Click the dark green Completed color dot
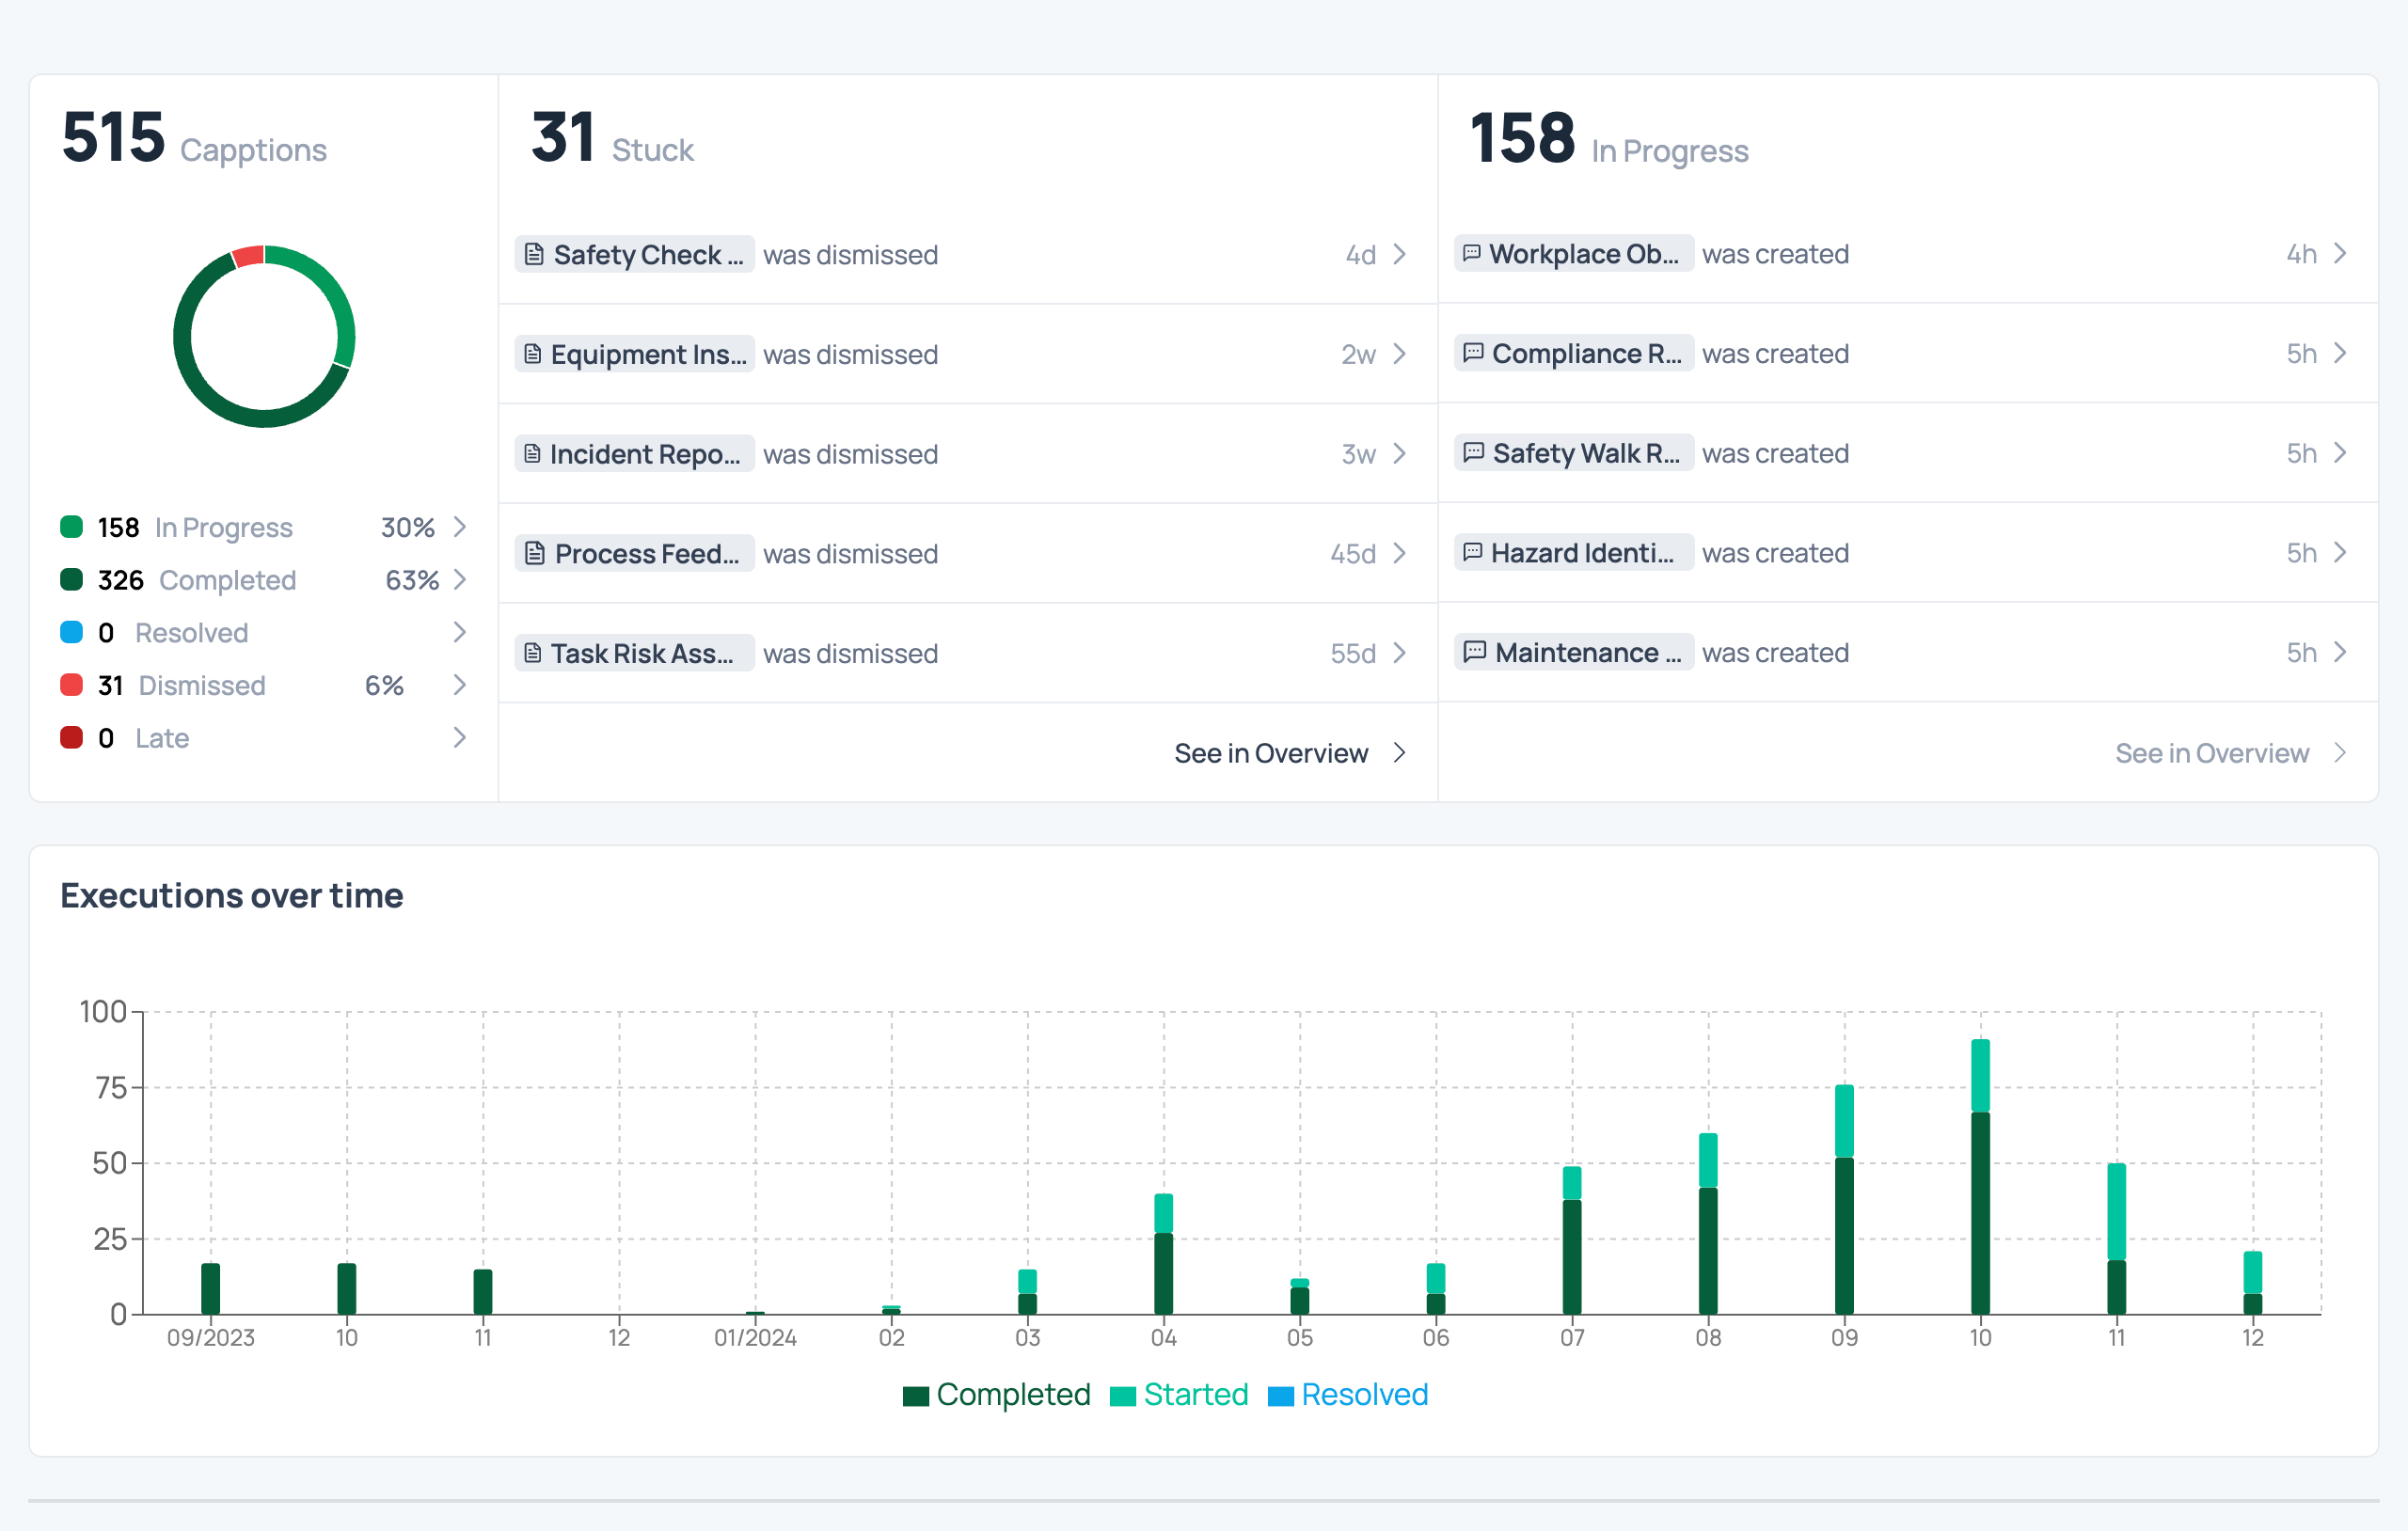 71,580
